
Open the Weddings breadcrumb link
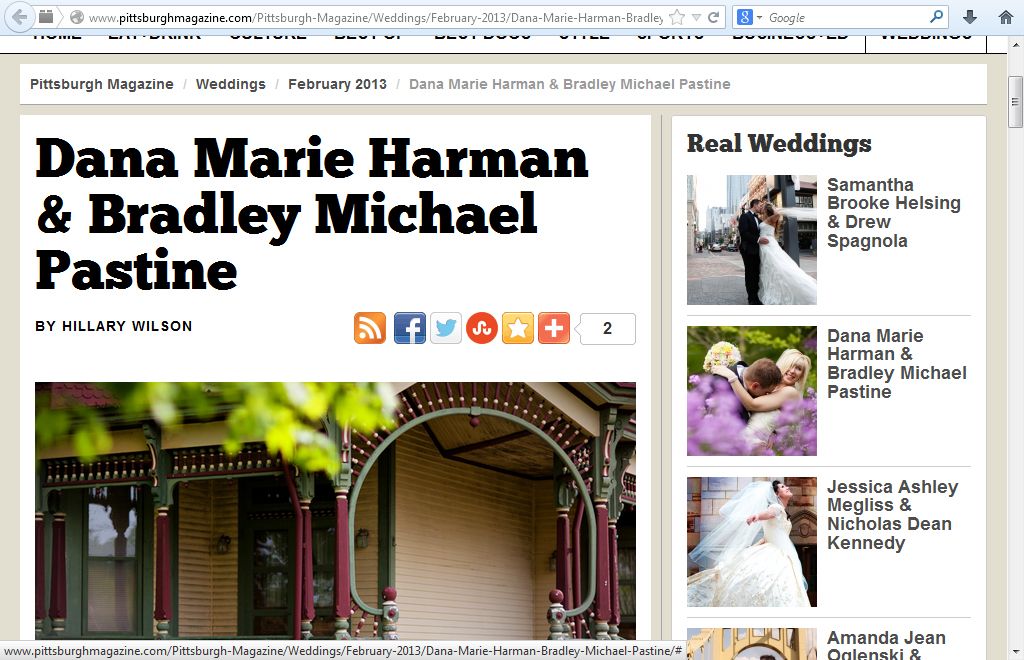pyautogui.click(x=231, y=84)
